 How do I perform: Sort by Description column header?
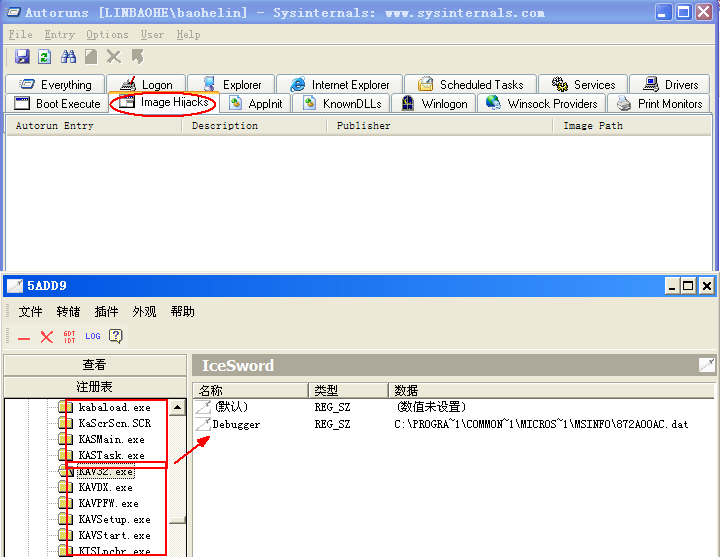(254, 125)
